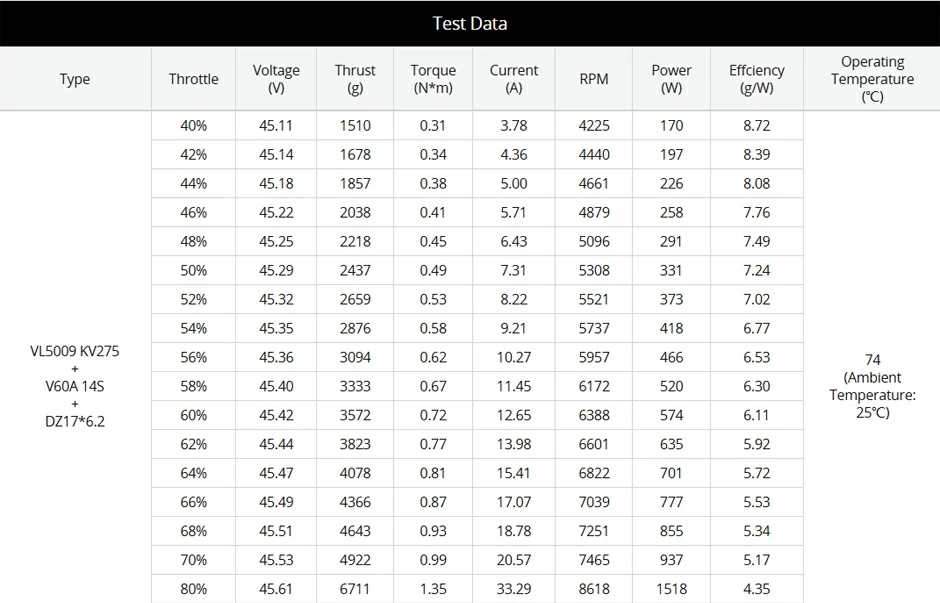The image size is (940, 603).
Task: Click the Thrust (g) column header
Action: click(355, 79)
